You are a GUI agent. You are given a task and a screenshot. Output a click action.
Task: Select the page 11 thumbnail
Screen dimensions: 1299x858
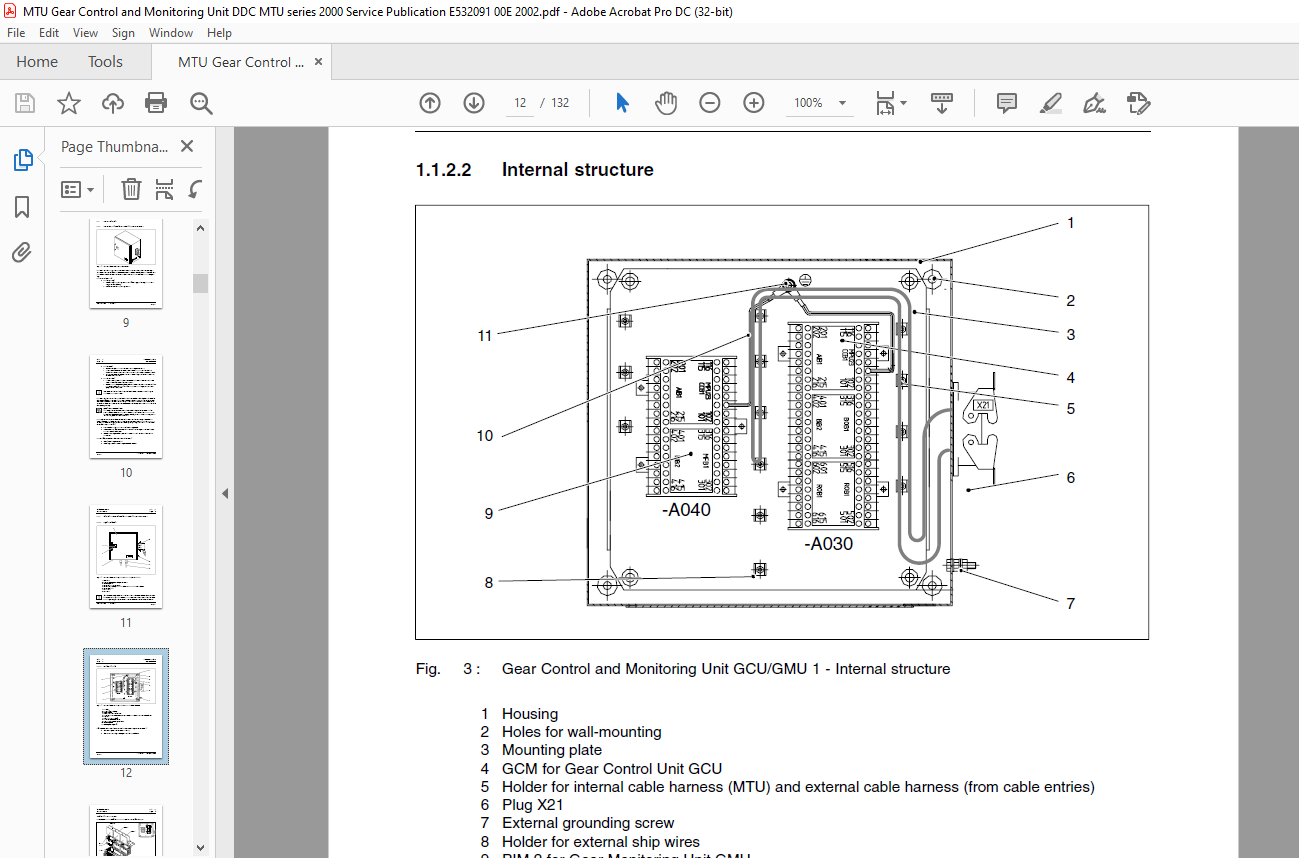pyautogui.click(x=126, y=556)
